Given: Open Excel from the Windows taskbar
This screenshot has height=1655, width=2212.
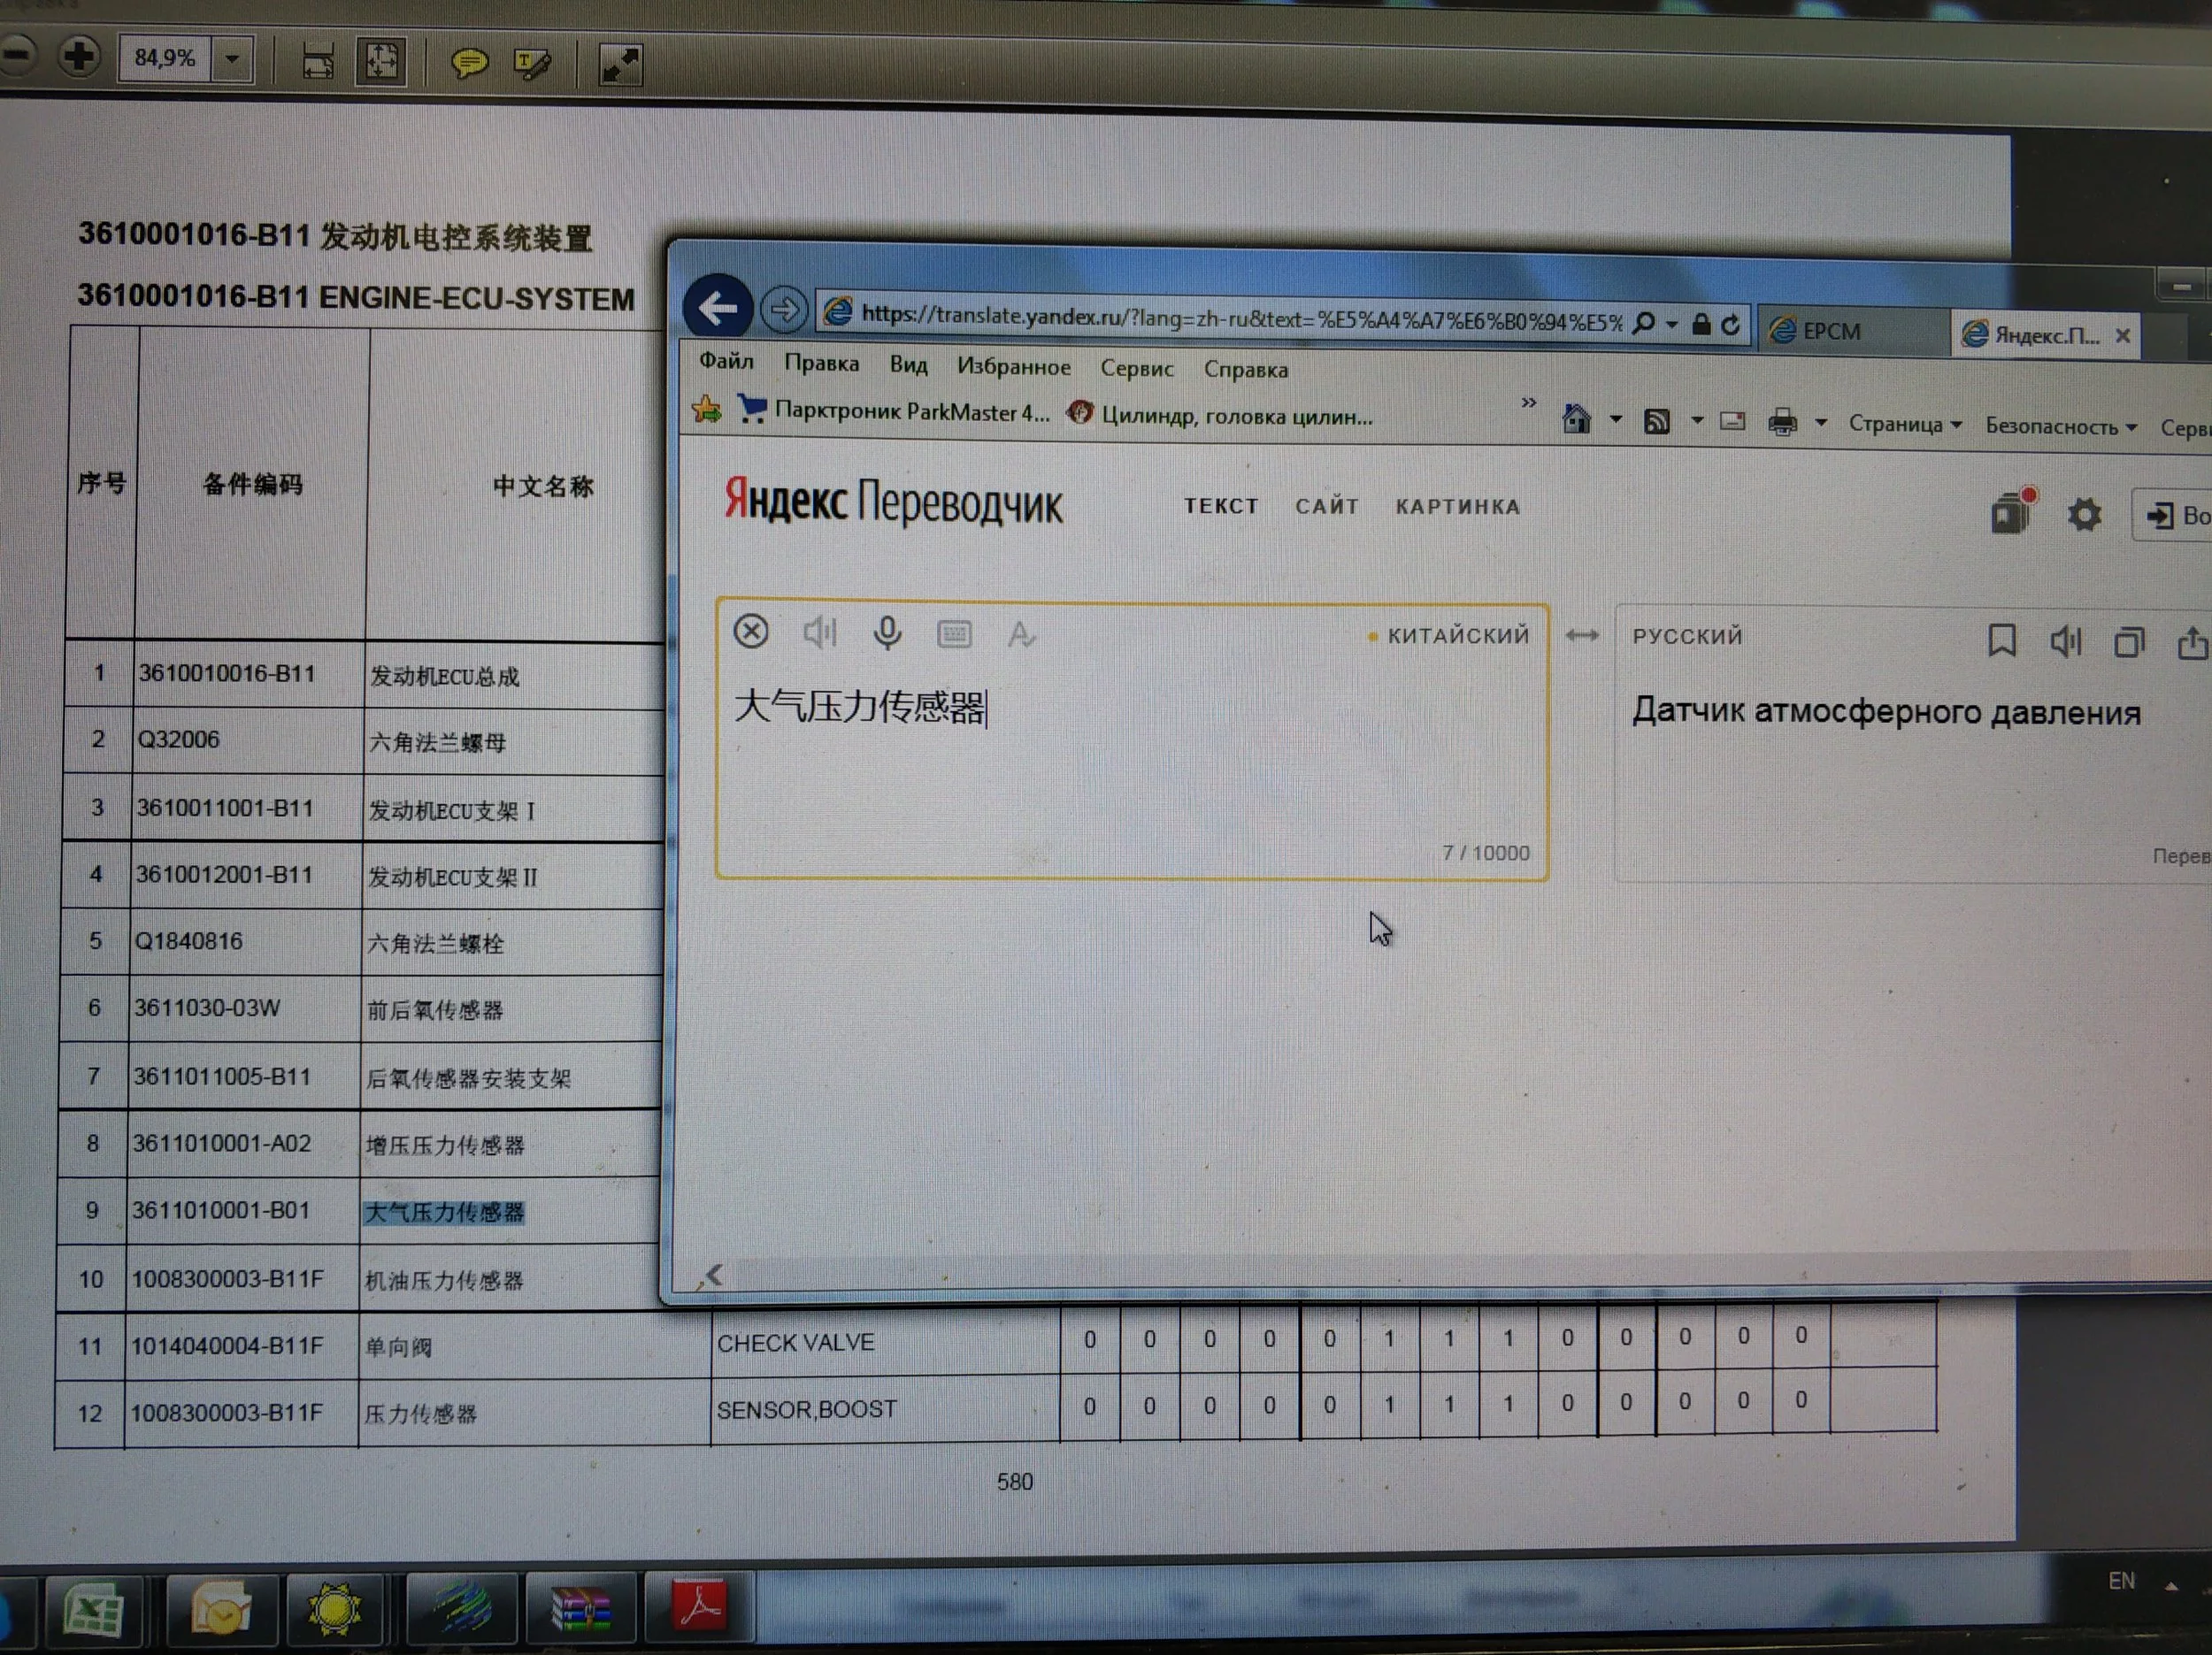Looking at the screenshot, I should coord(93,1610).
